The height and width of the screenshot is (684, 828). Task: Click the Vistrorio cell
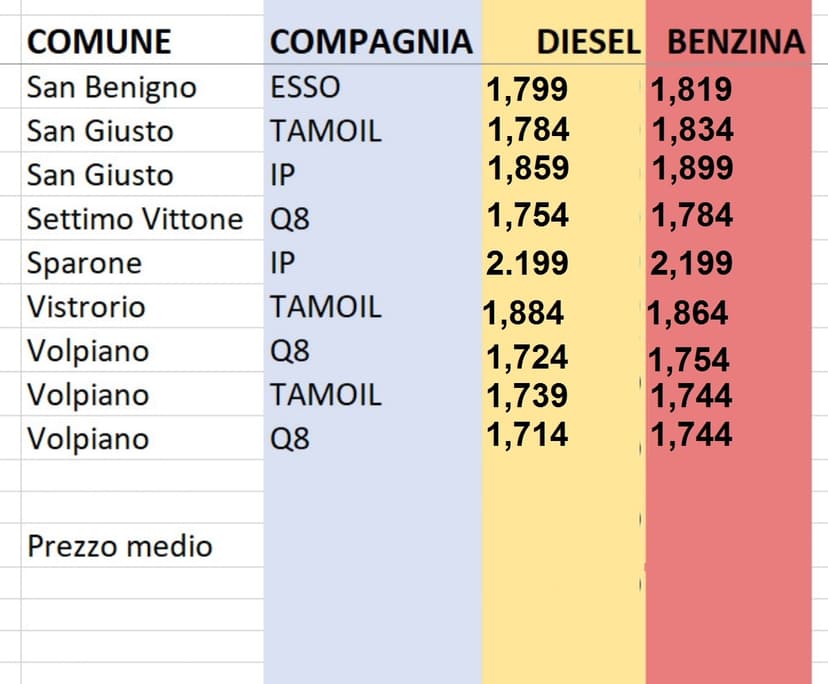pos(87,307)
